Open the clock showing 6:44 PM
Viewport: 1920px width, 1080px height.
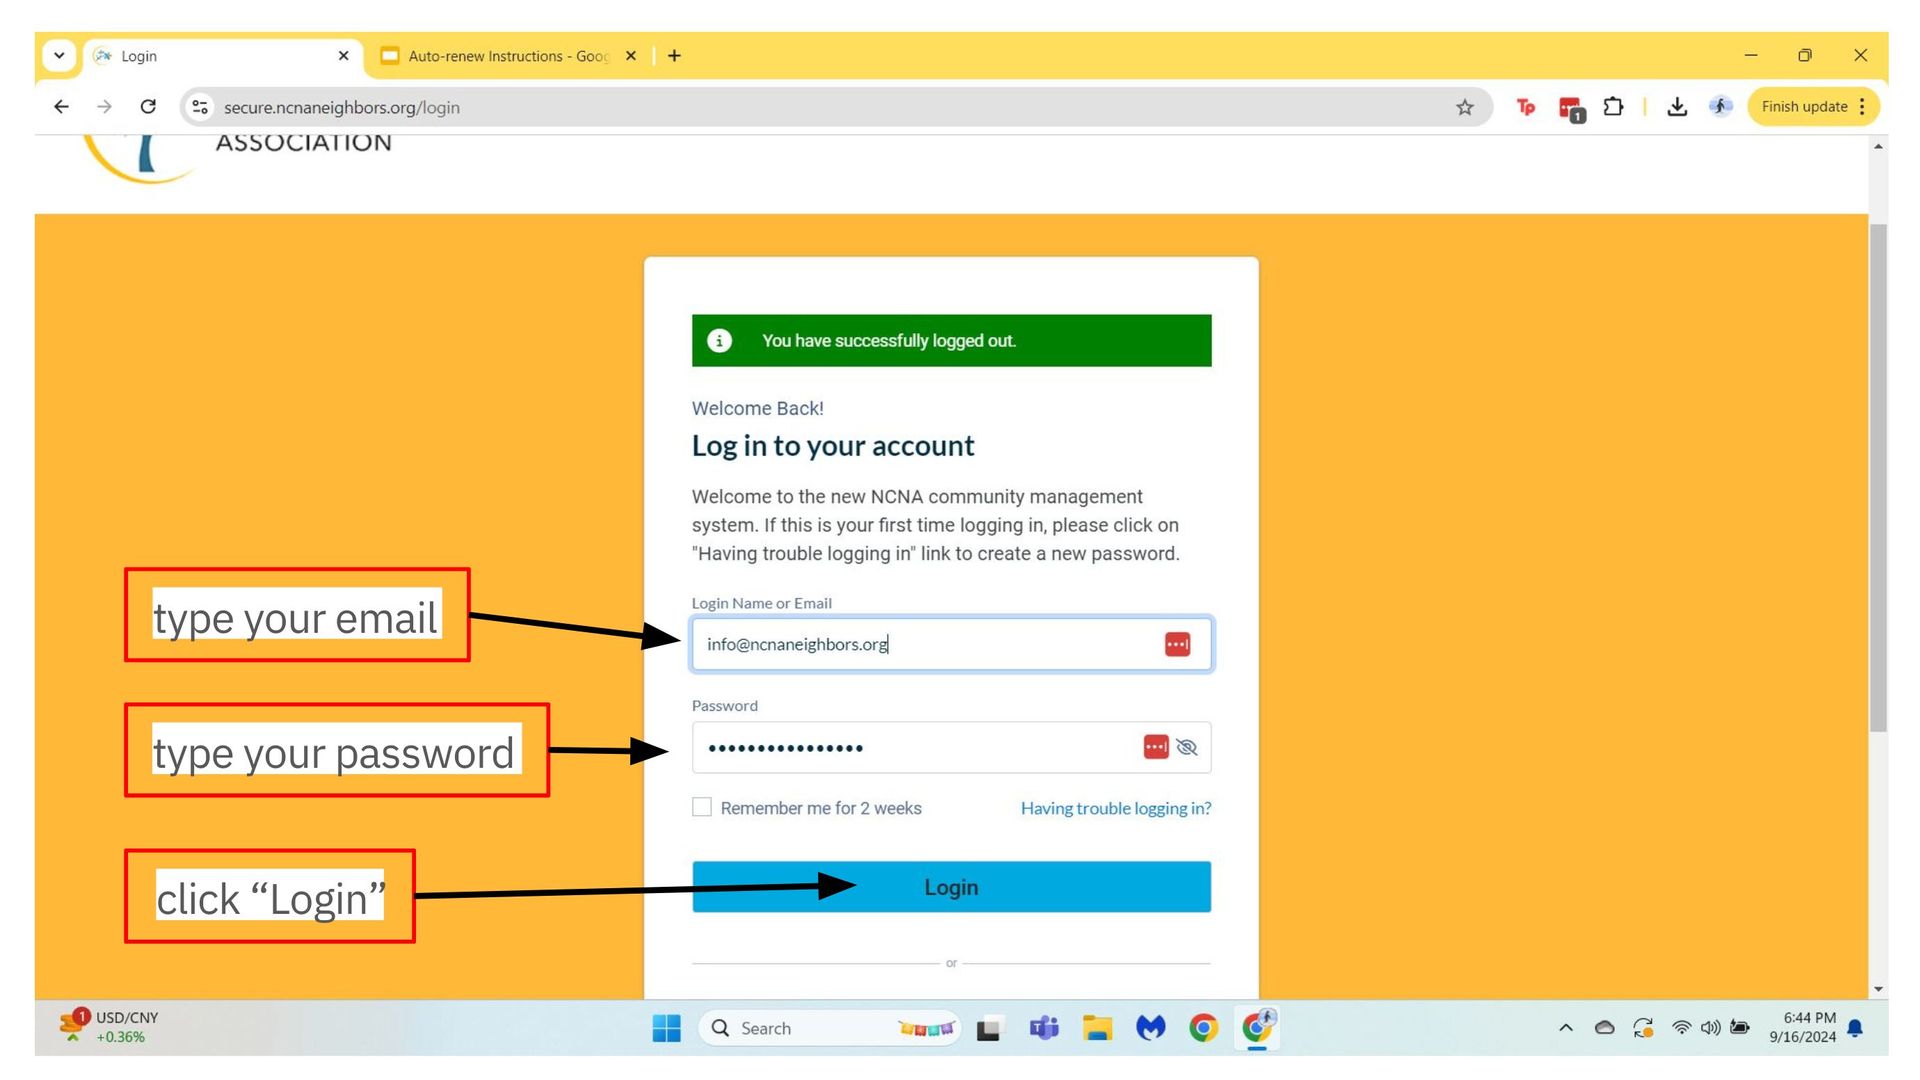point(1802,1027)
